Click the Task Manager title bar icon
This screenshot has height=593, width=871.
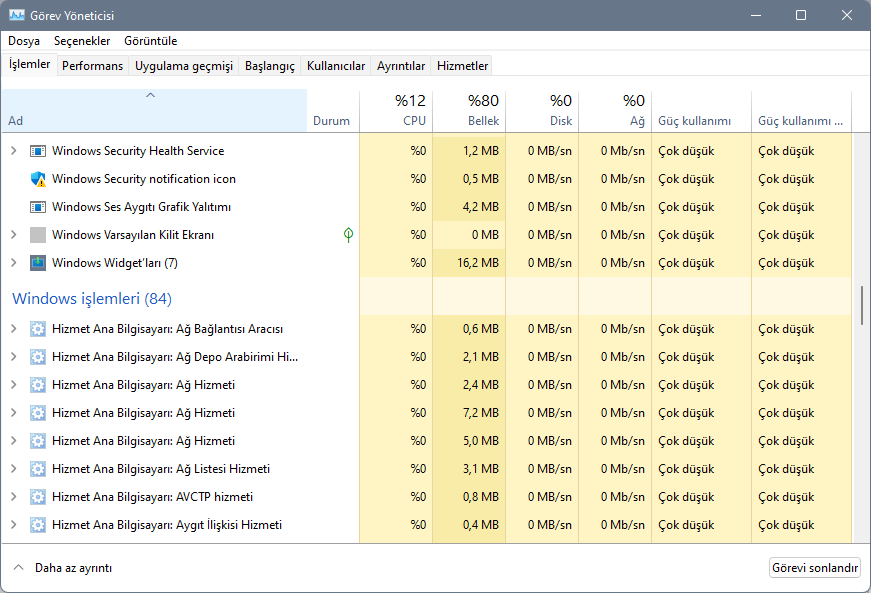16,15
